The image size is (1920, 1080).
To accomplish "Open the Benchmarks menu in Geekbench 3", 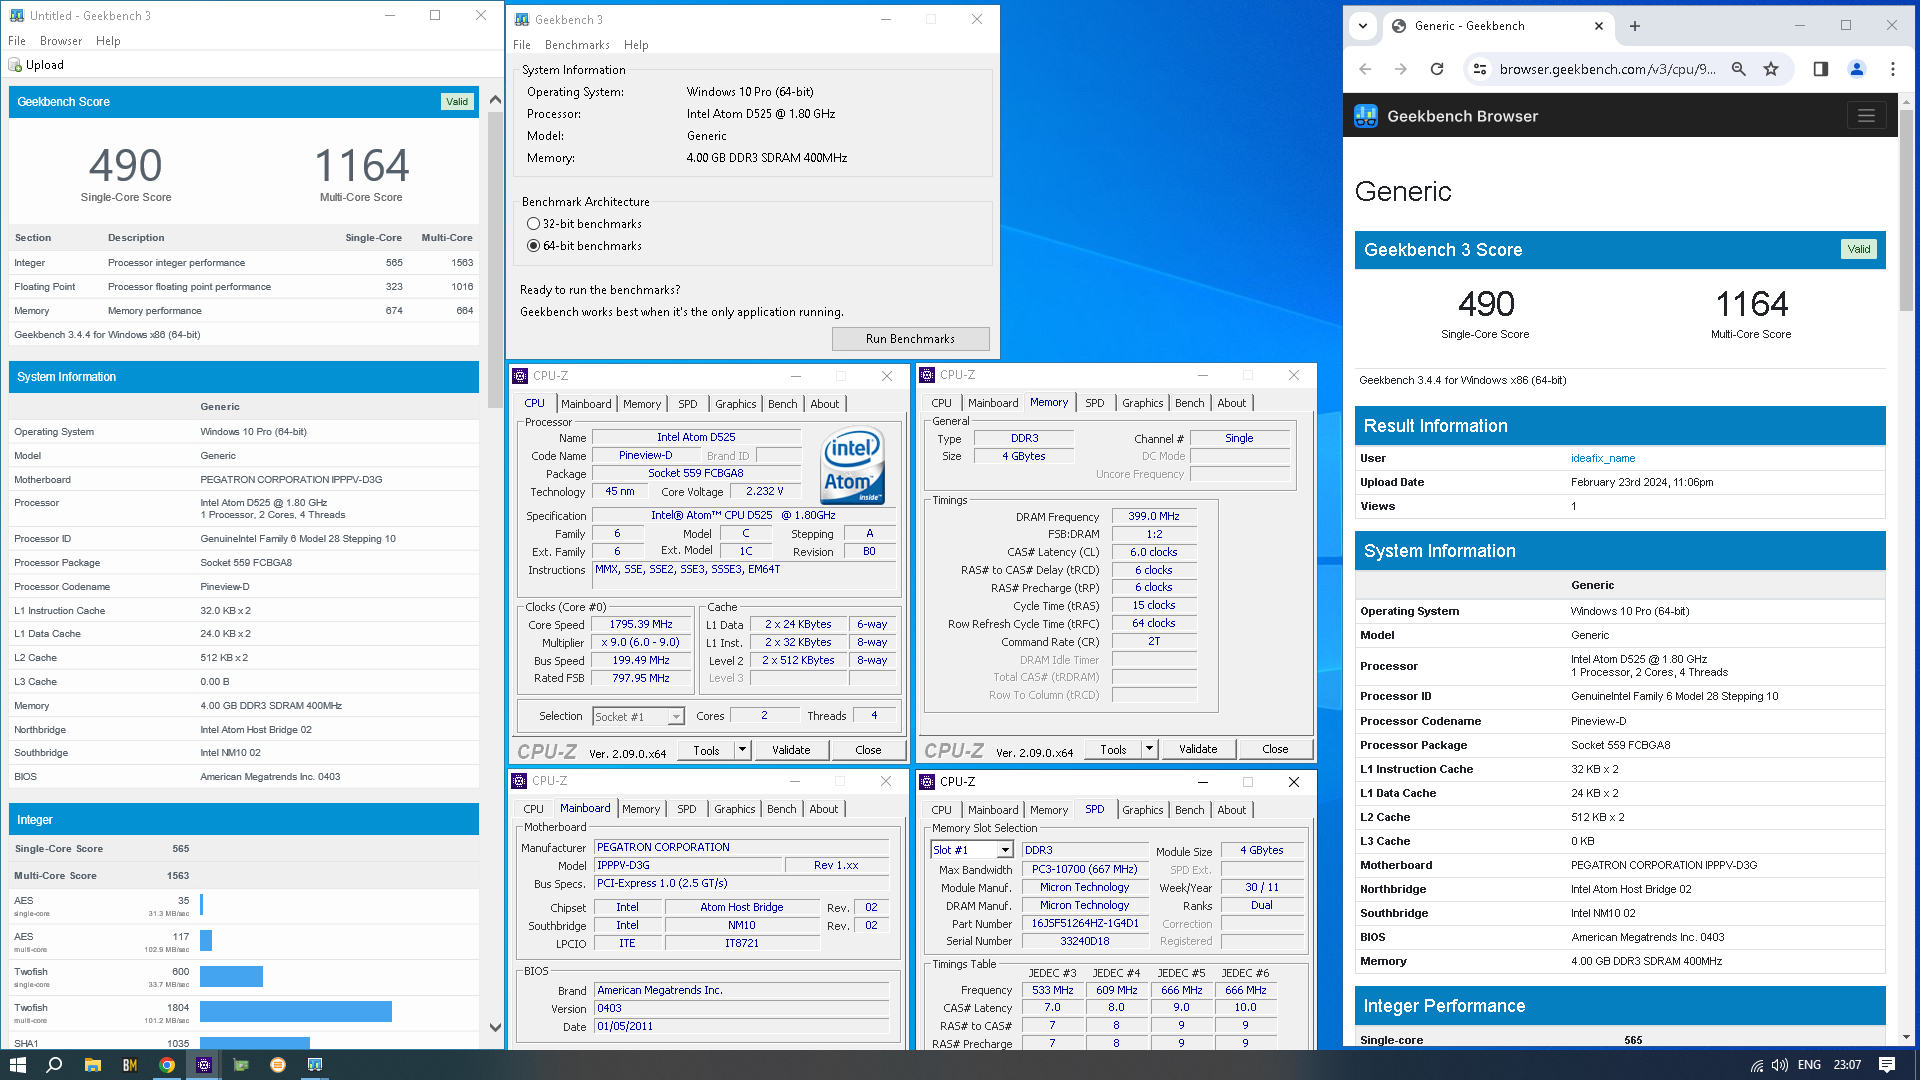I will pyautogui.click(x=577, y=45).
